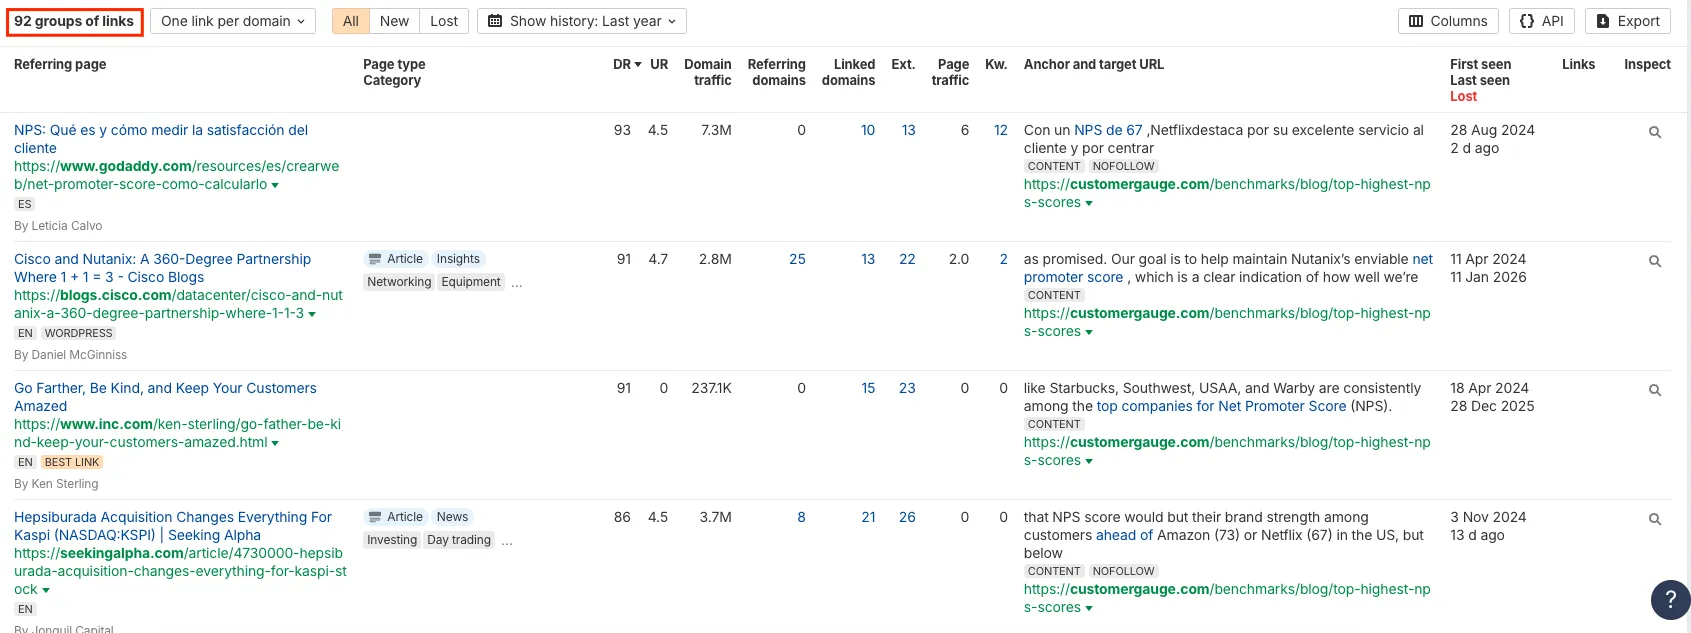Click the API button
Screen dimensions: 1691x633
pos(1541,21)
